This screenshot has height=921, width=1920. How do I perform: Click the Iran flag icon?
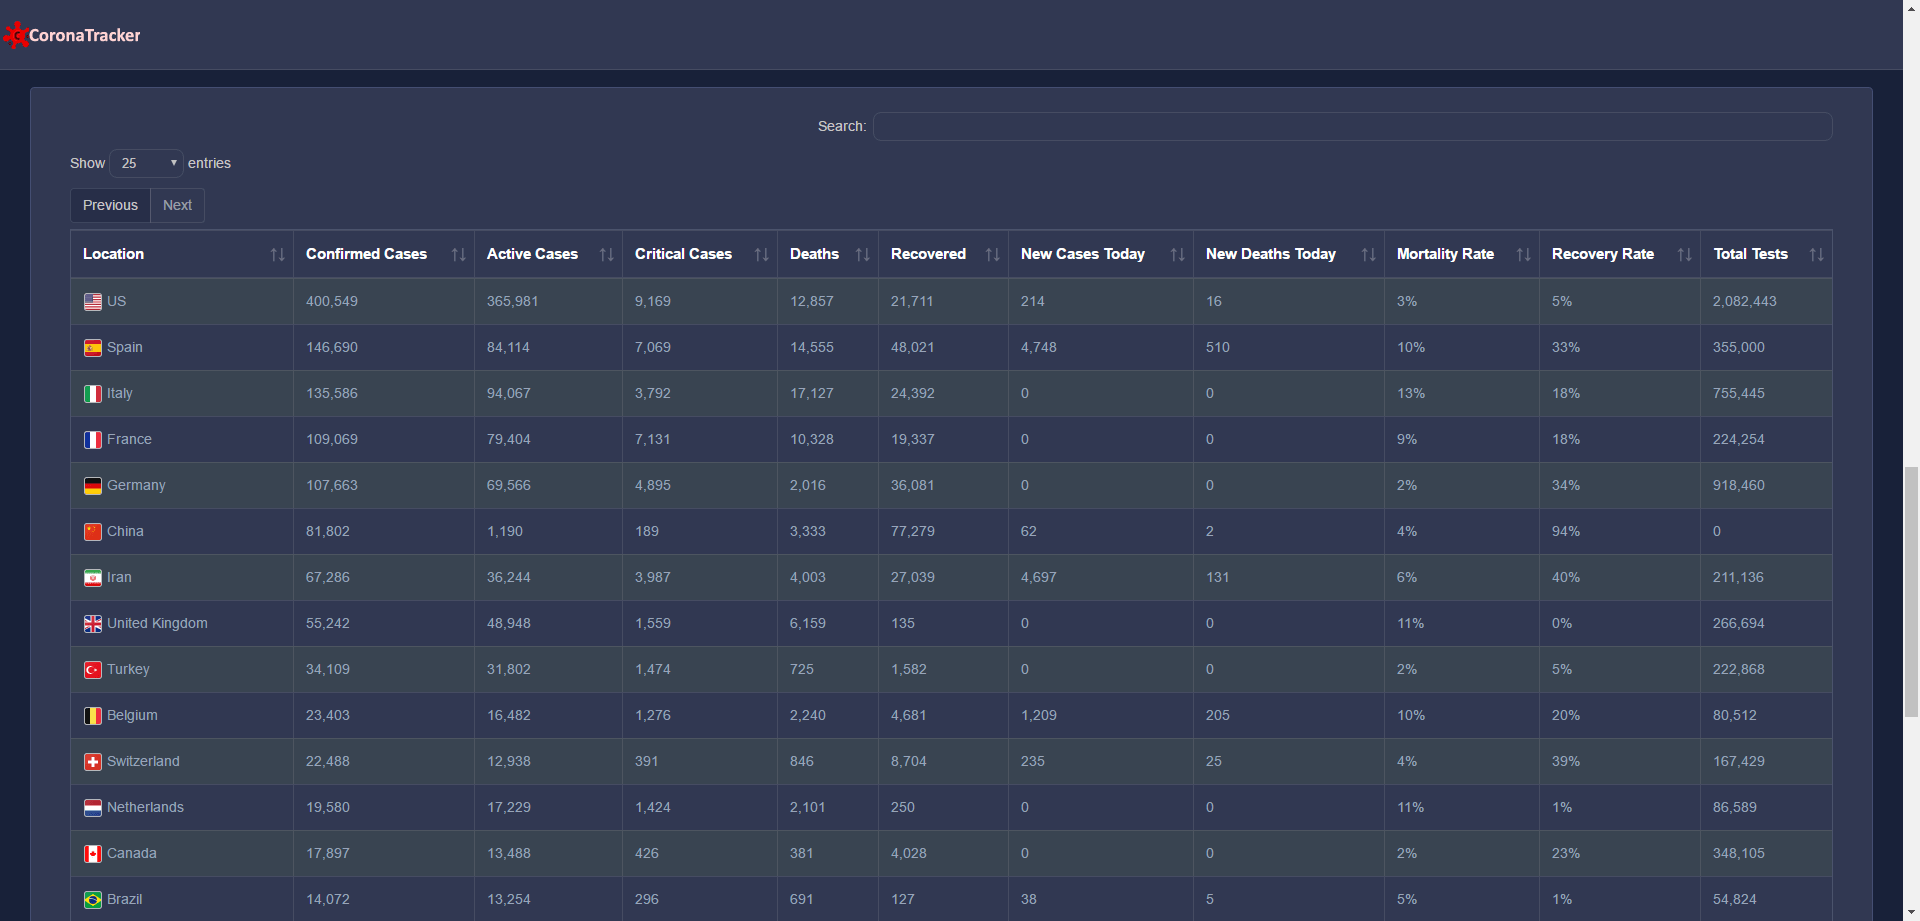click(93, 578)
